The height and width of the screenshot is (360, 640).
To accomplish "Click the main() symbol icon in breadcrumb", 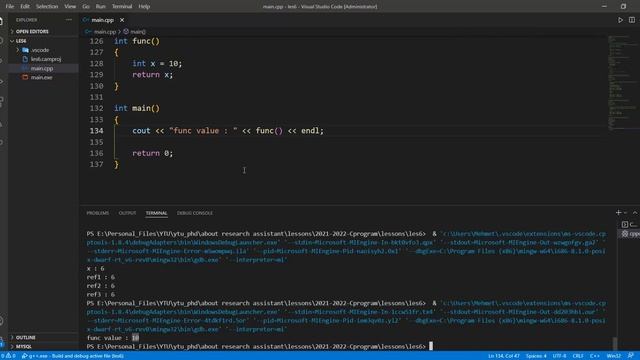I will [x=126, y=31].
